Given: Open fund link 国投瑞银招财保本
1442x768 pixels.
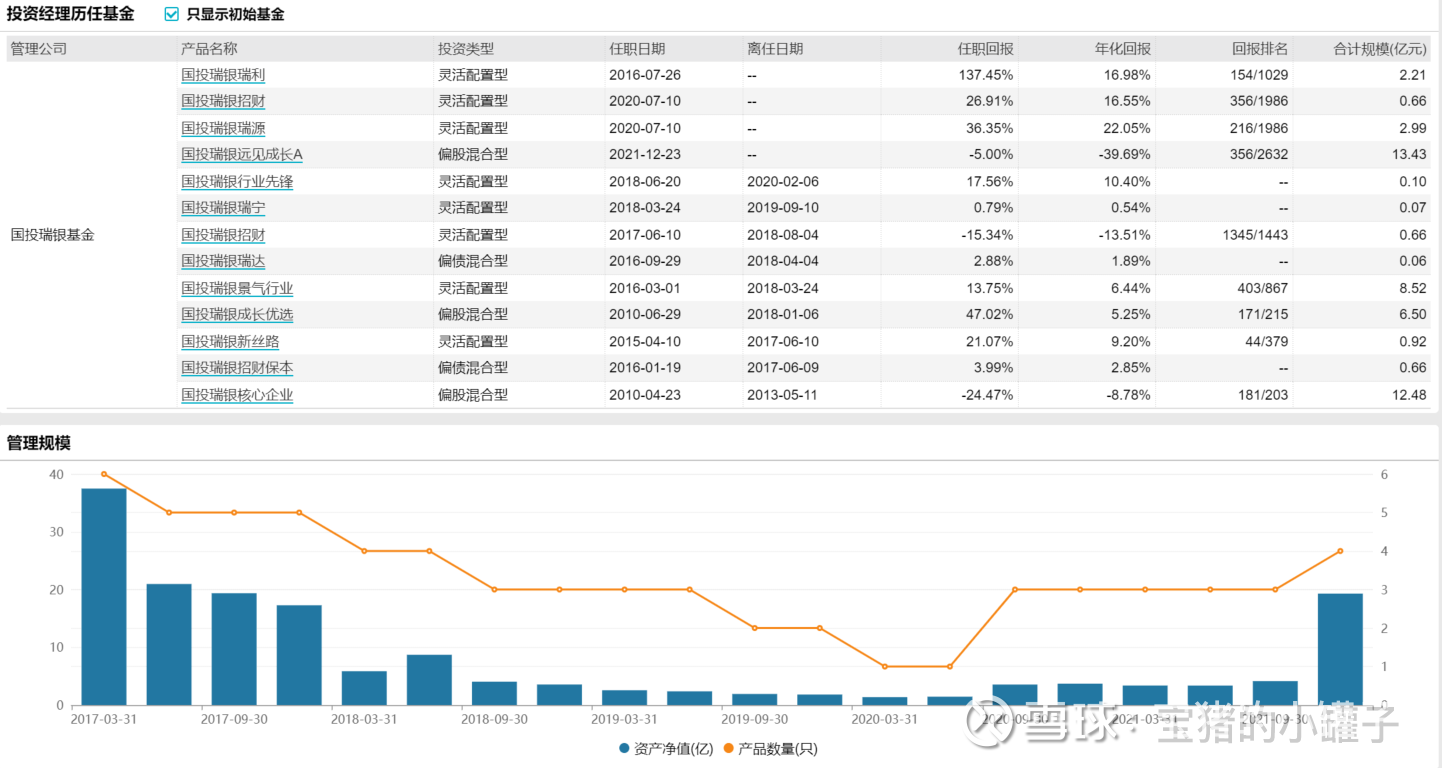Looking at the screenshot, I should (237, 368).
